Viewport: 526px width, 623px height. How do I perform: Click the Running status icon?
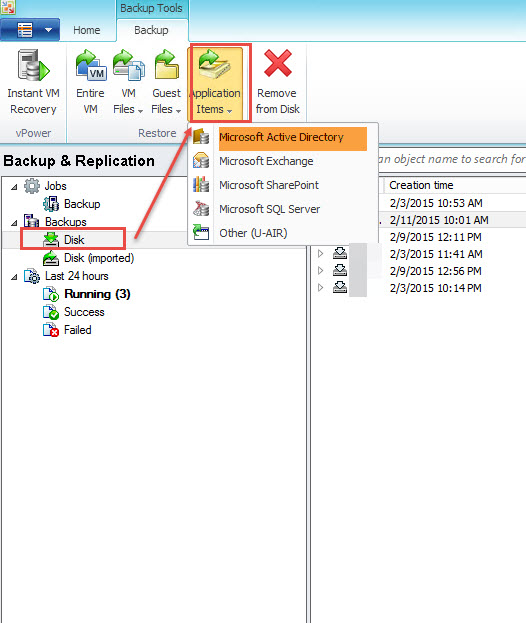pyautogui.click(x=51, y=294)
